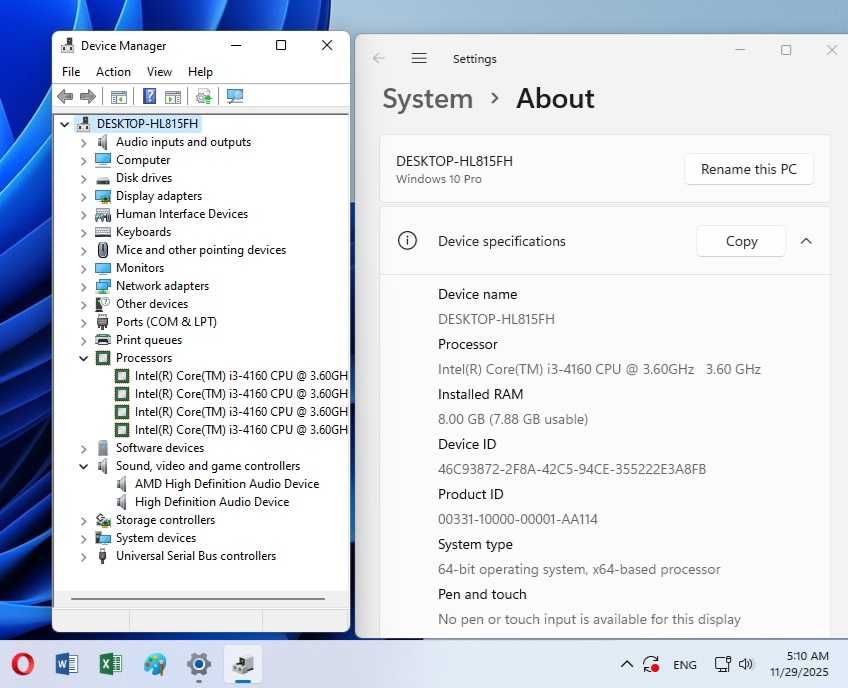Launch Opera browser from the taskbar

coord(22,664)
